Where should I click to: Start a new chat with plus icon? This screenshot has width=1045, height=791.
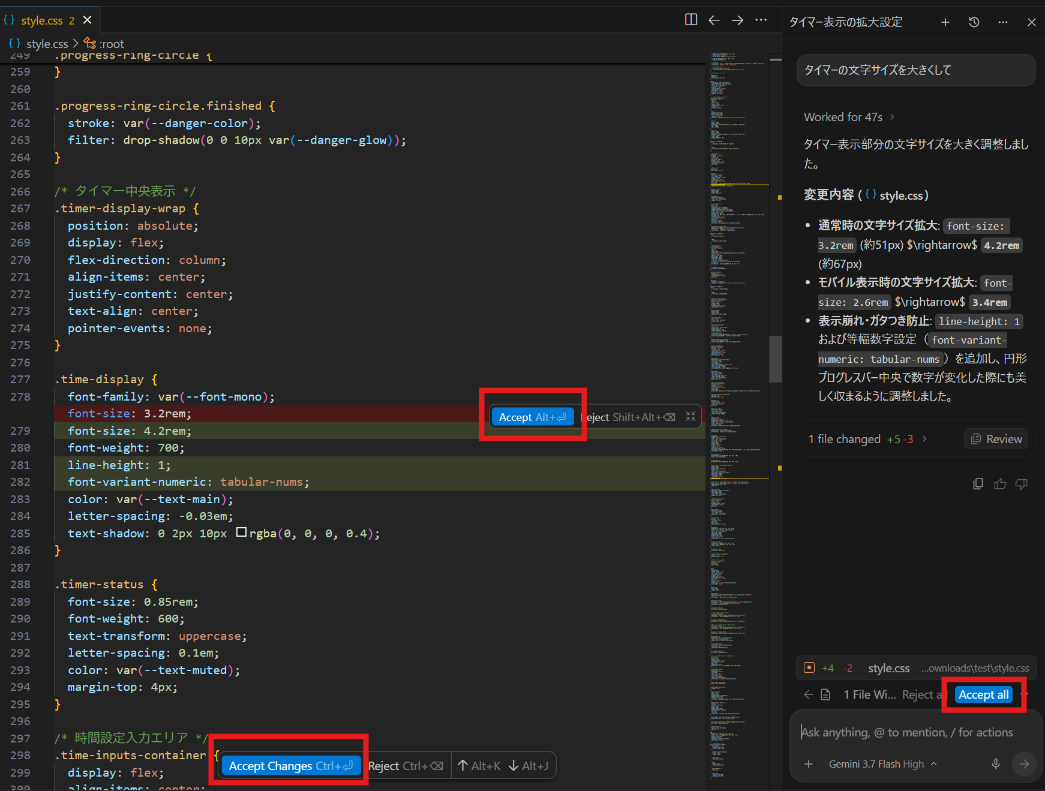point(945,22)
